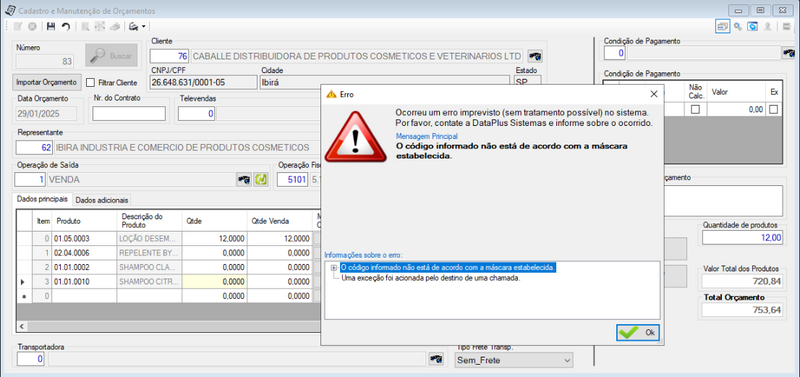This screenshot has height=377, width=800.
Task: Toggle the Não Calc. checkbox in payment grid
Action: tap(695, 109)
